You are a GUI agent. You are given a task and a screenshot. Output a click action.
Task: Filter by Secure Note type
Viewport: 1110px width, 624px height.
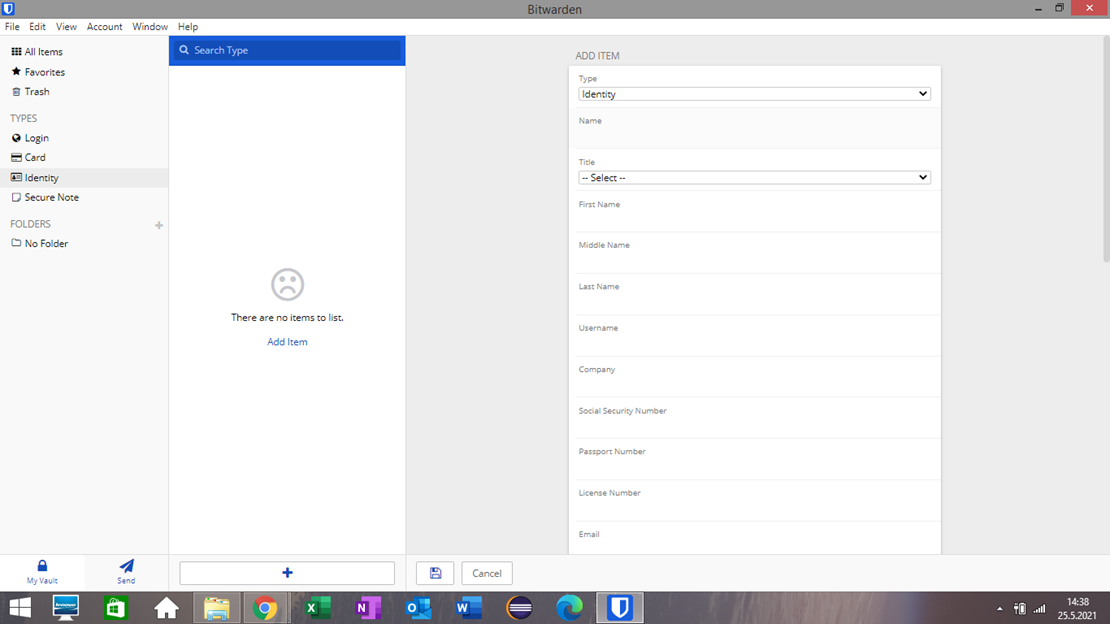tap(51, 197)
